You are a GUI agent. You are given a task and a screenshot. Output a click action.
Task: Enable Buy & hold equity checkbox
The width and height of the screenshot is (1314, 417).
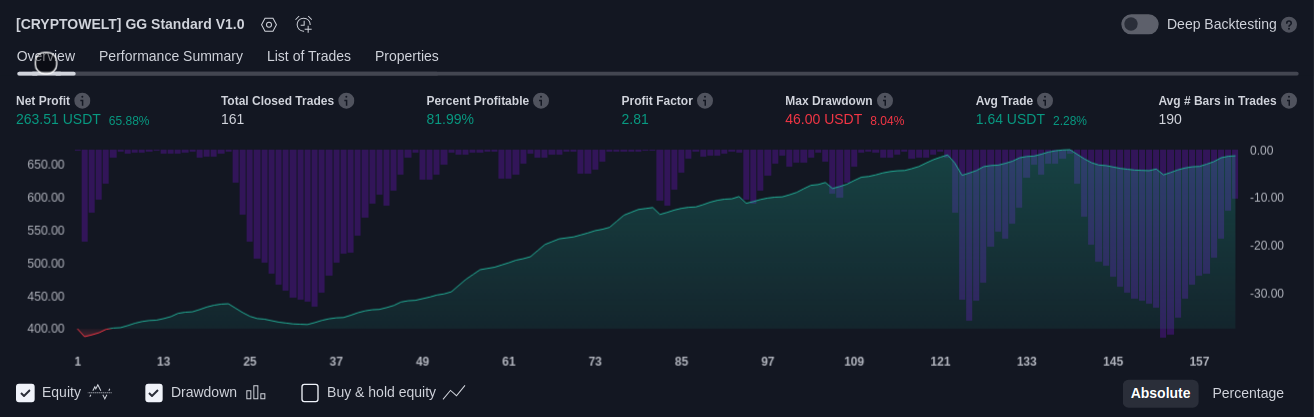point(310,393)
